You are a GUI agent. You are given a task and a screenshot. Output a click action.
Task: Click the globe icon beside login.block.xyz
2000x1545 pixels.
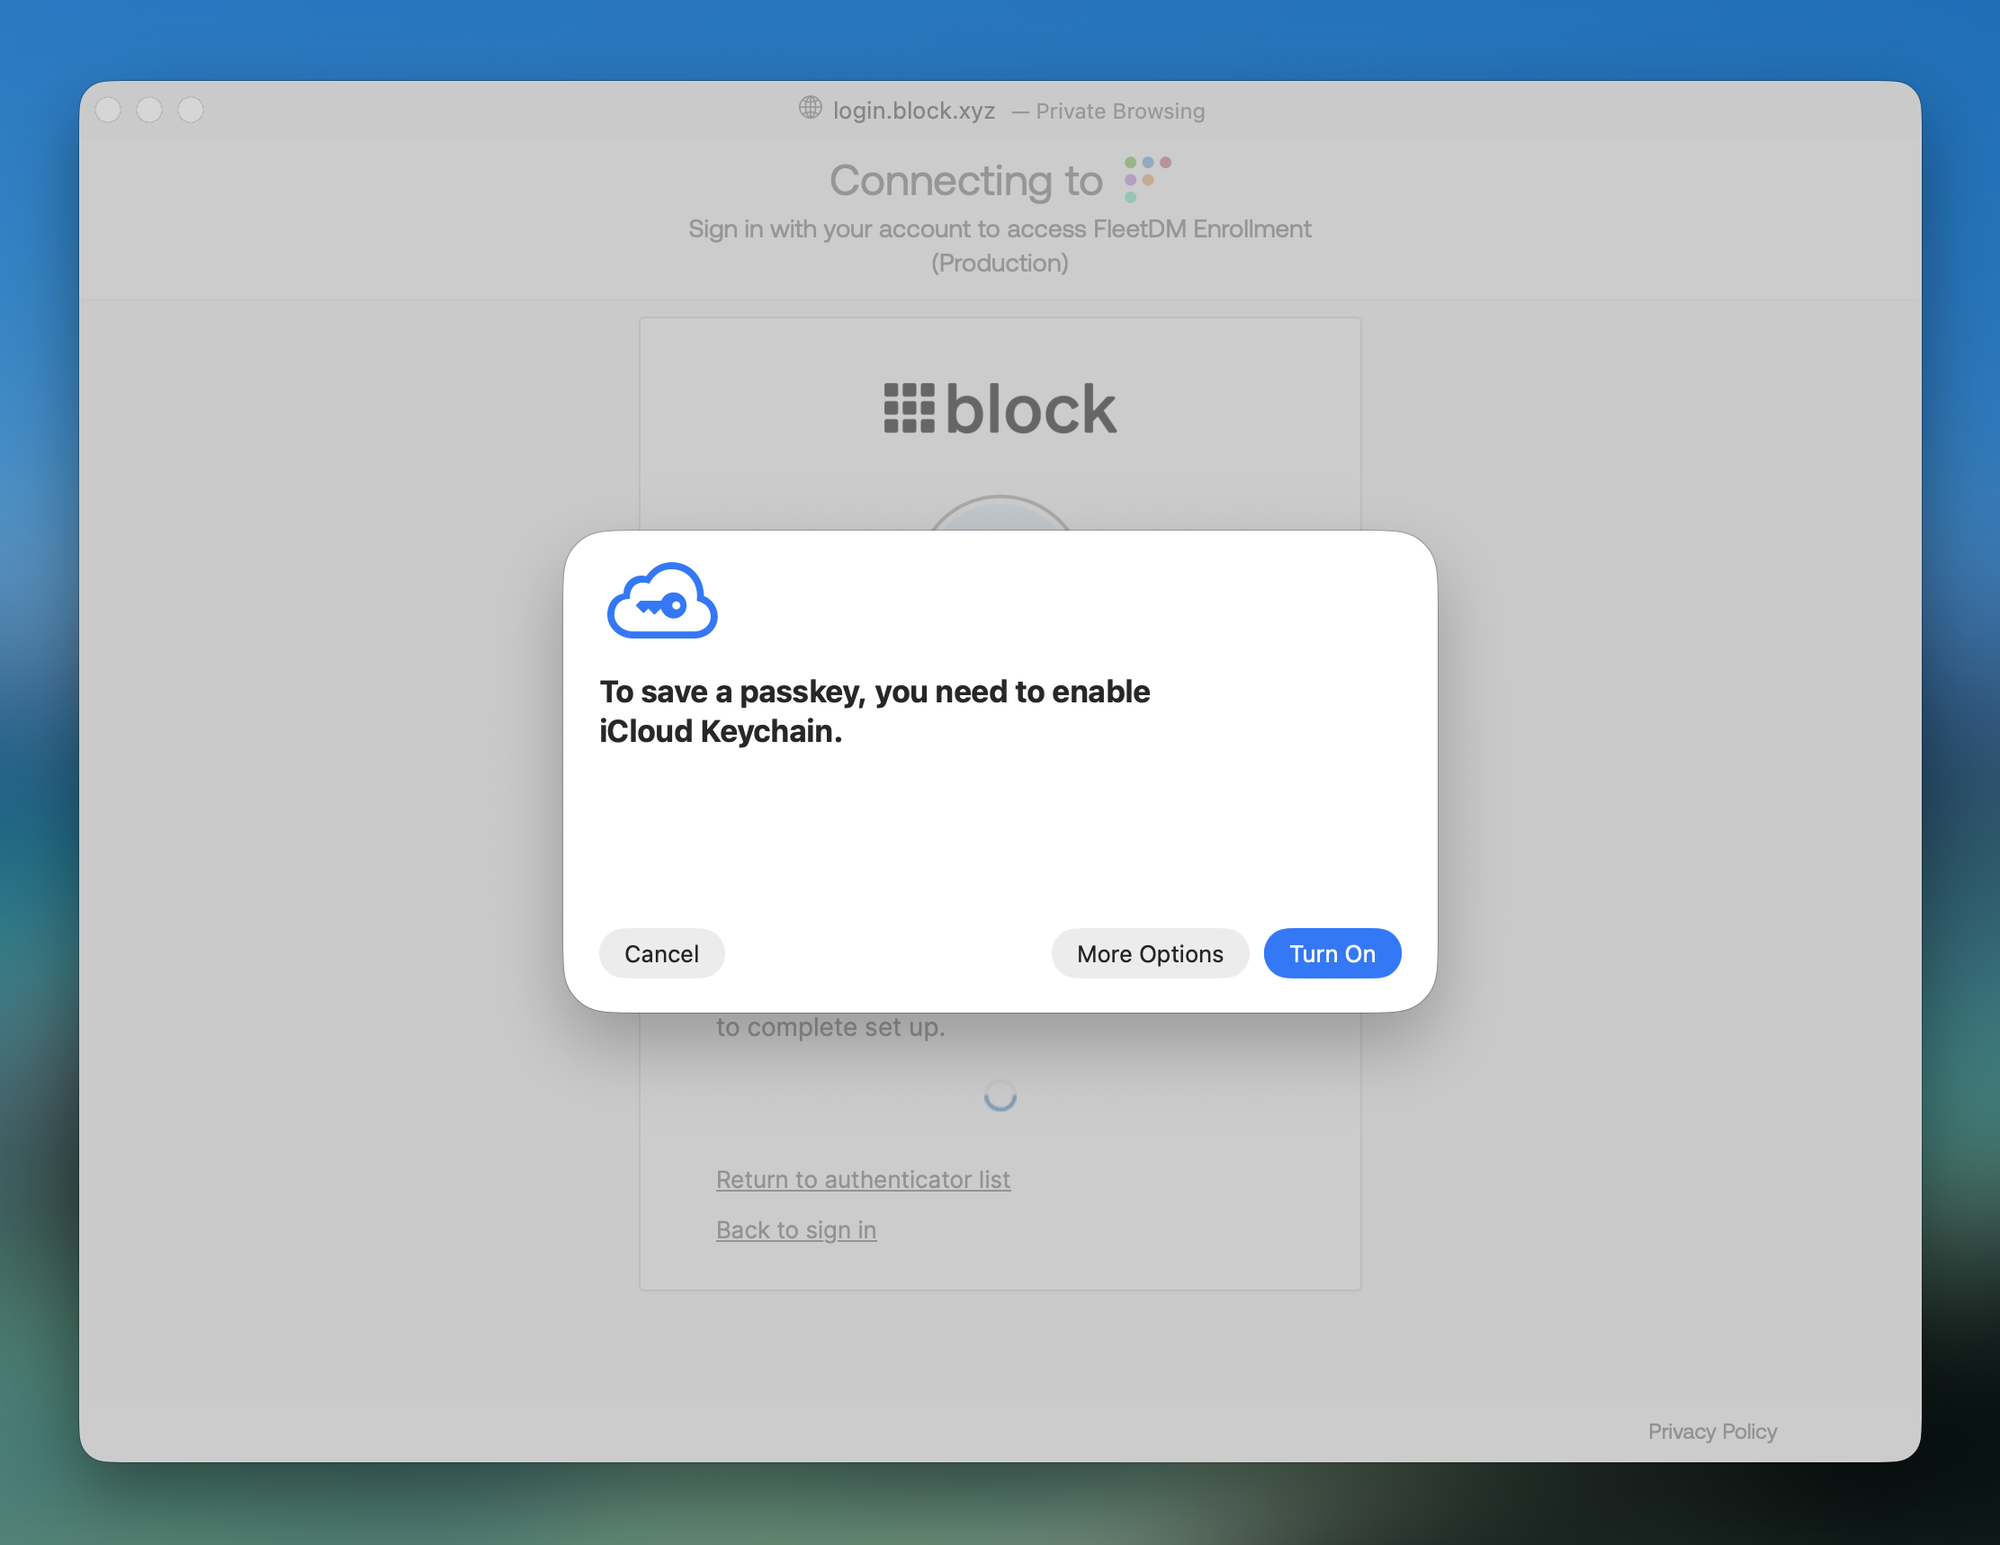coord(810,108)
